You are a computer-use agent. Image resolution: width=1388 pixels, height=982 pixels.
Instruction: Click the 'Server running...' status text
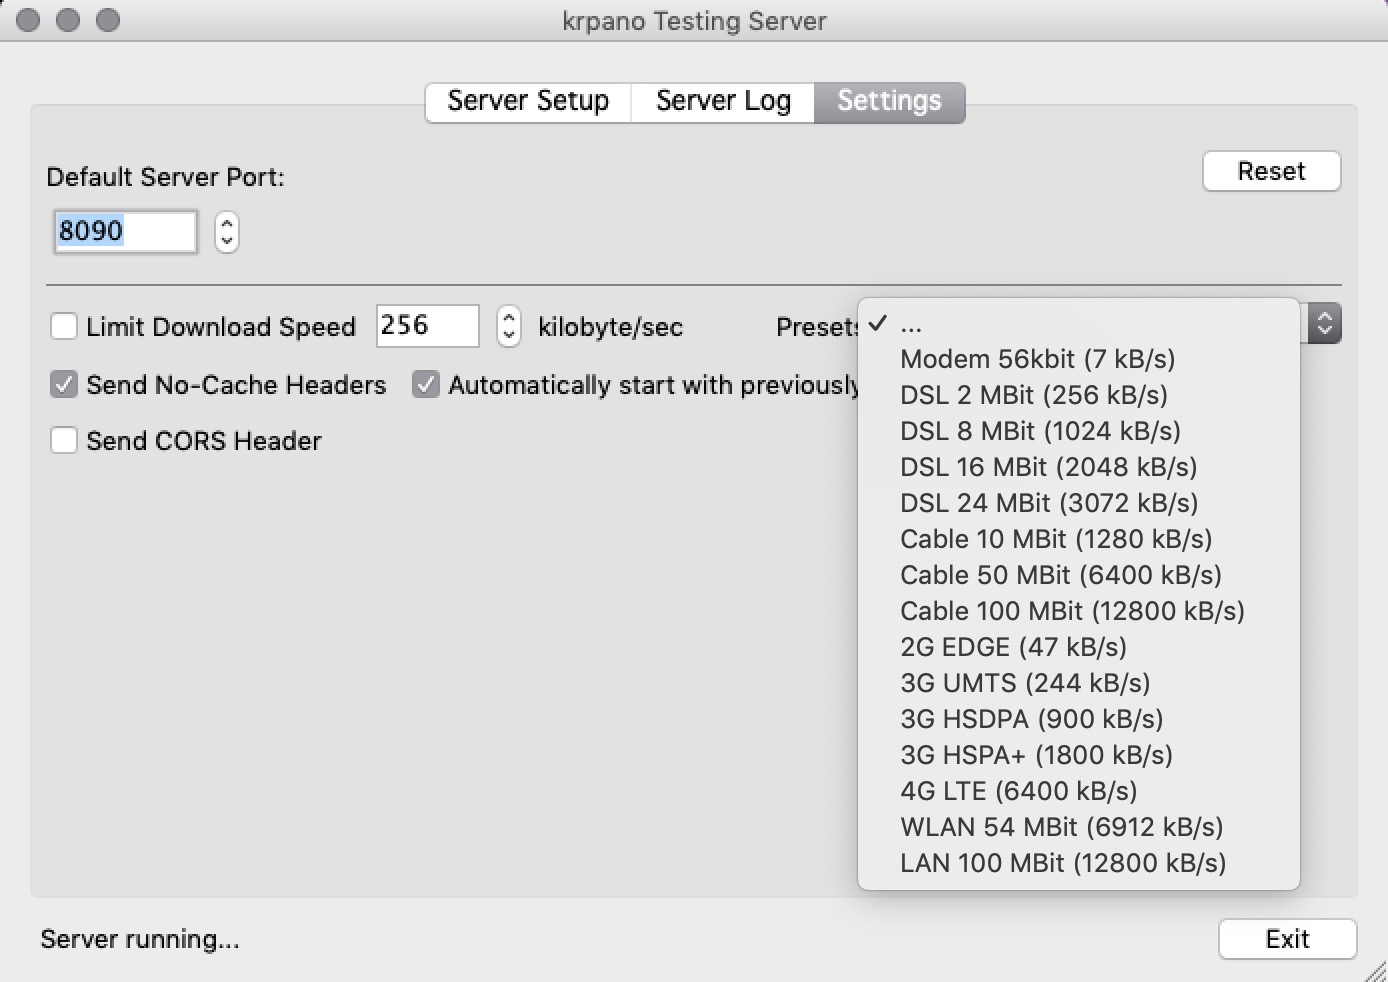(x=140, y=939)
